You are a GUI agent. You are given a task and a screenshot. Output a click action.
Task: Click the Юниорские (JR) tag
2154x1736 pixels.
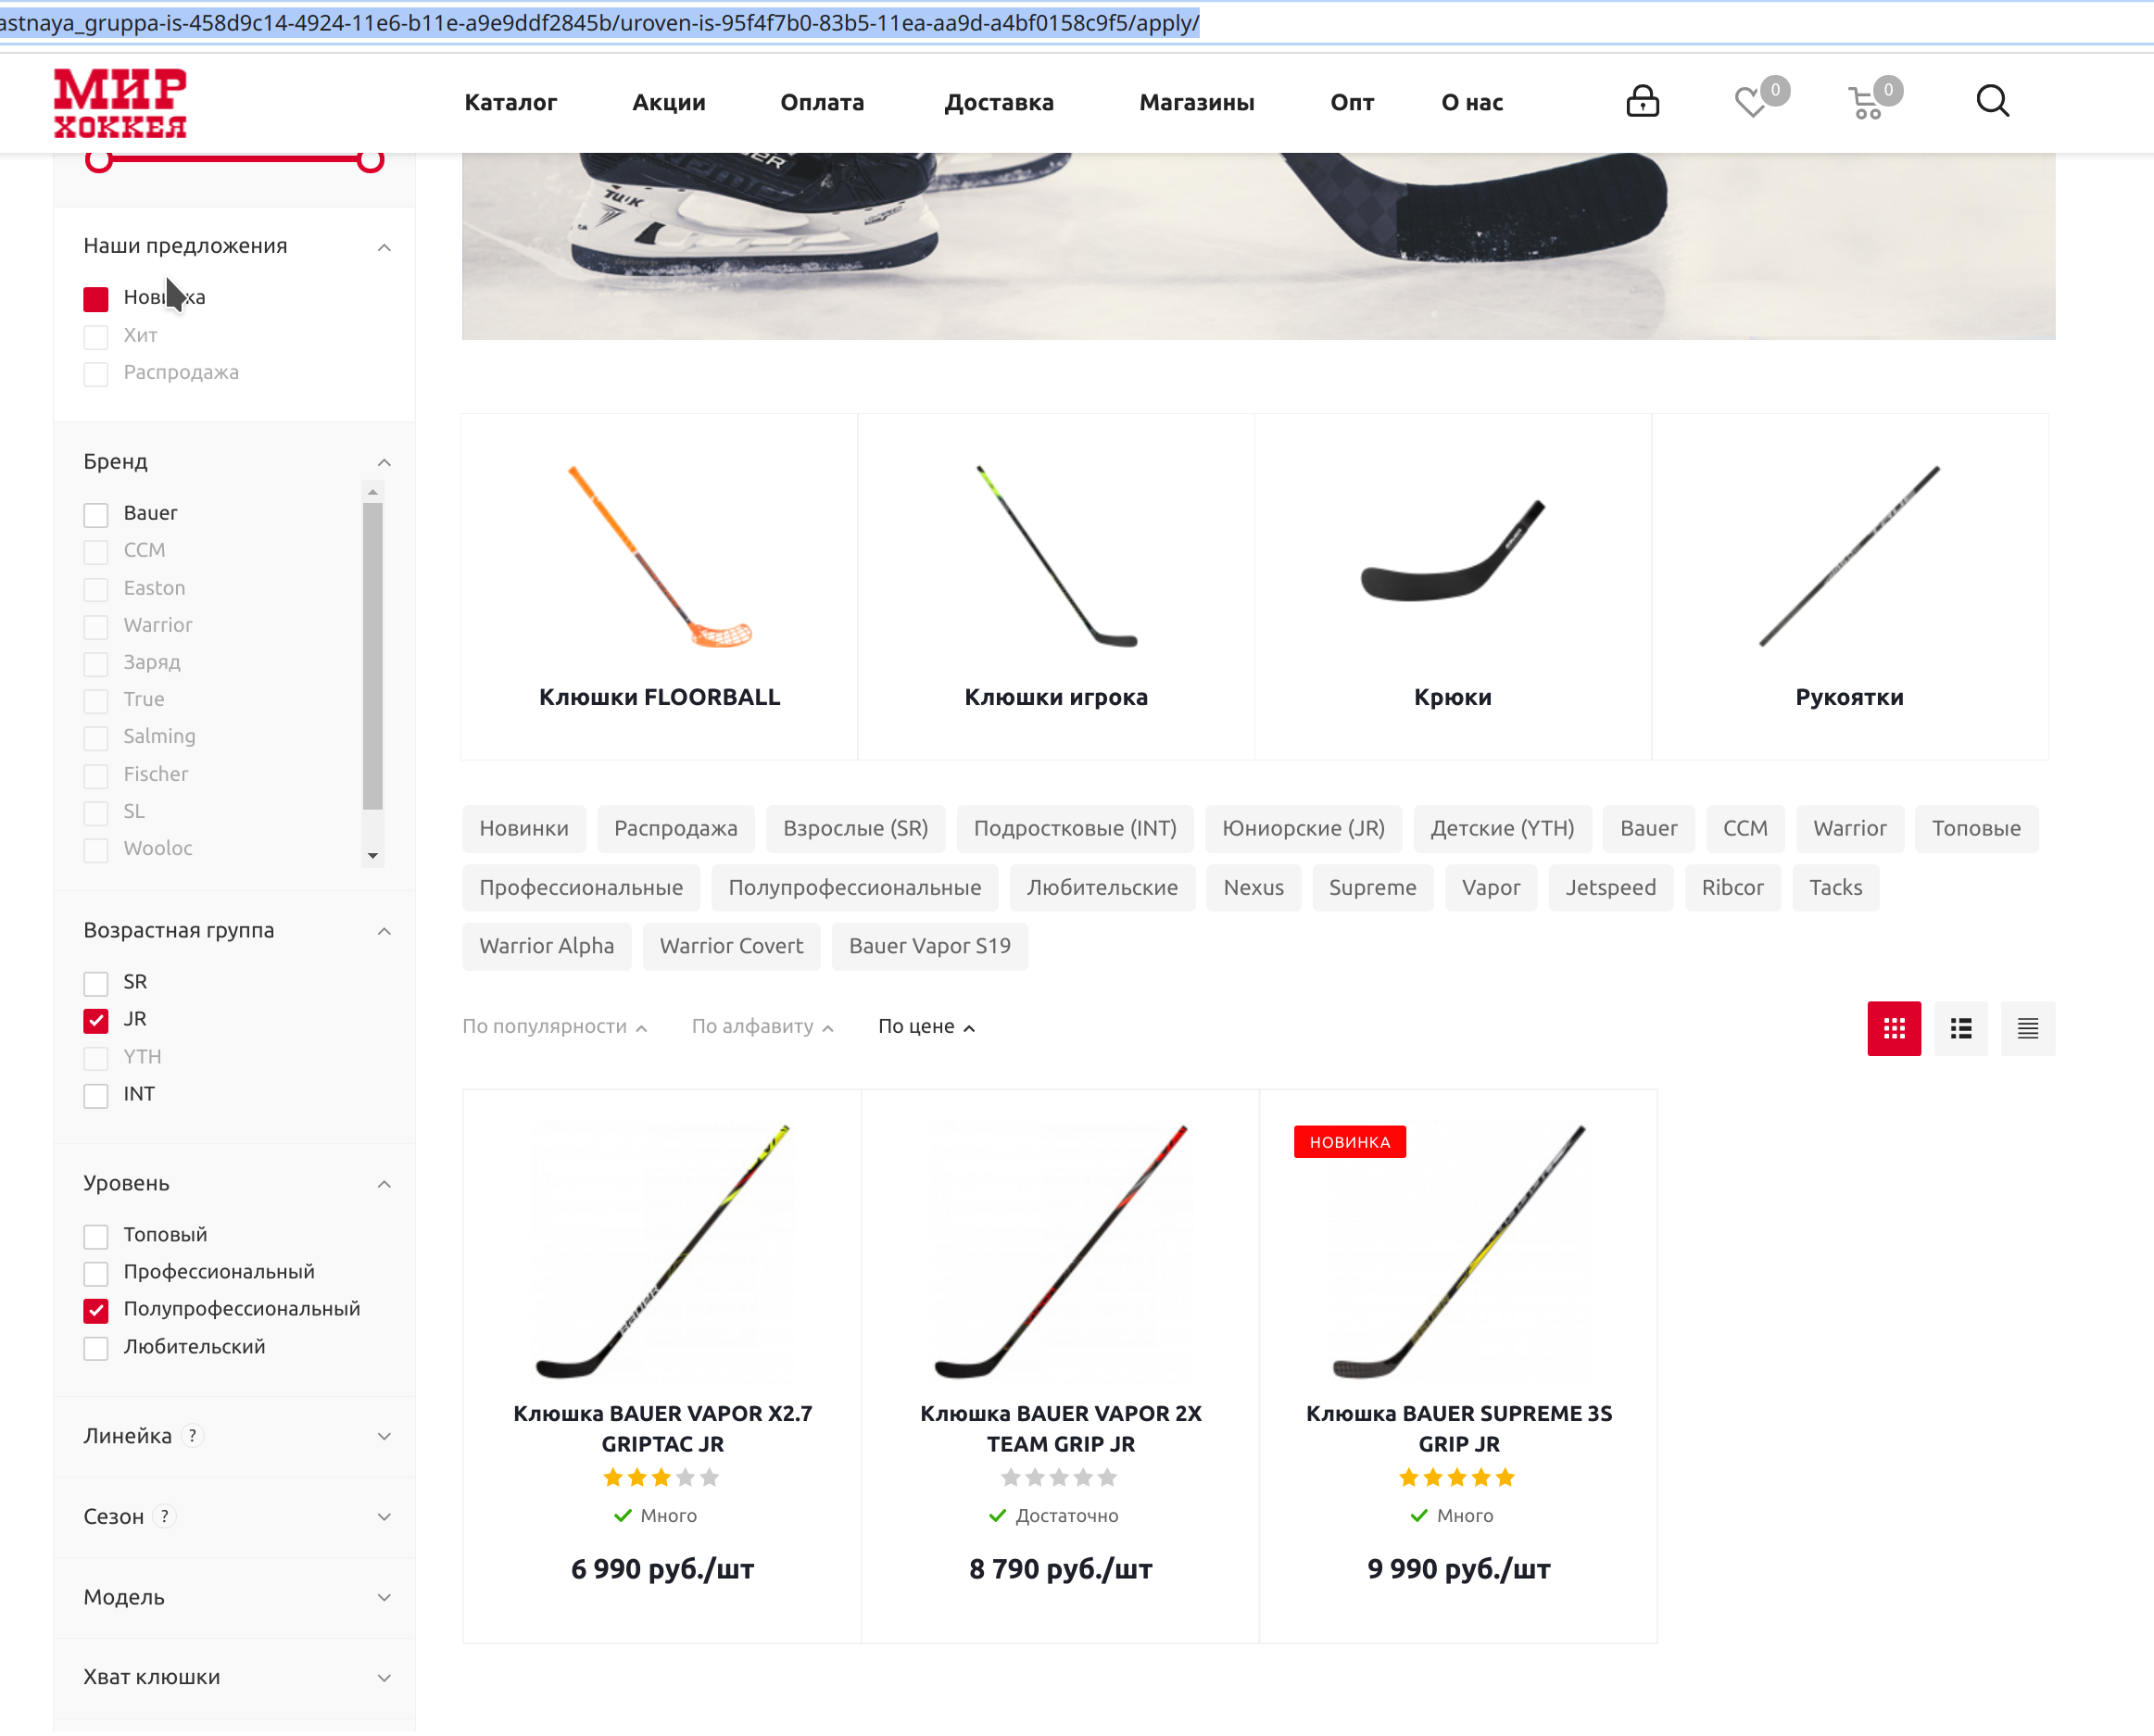tap(1303, 828)
